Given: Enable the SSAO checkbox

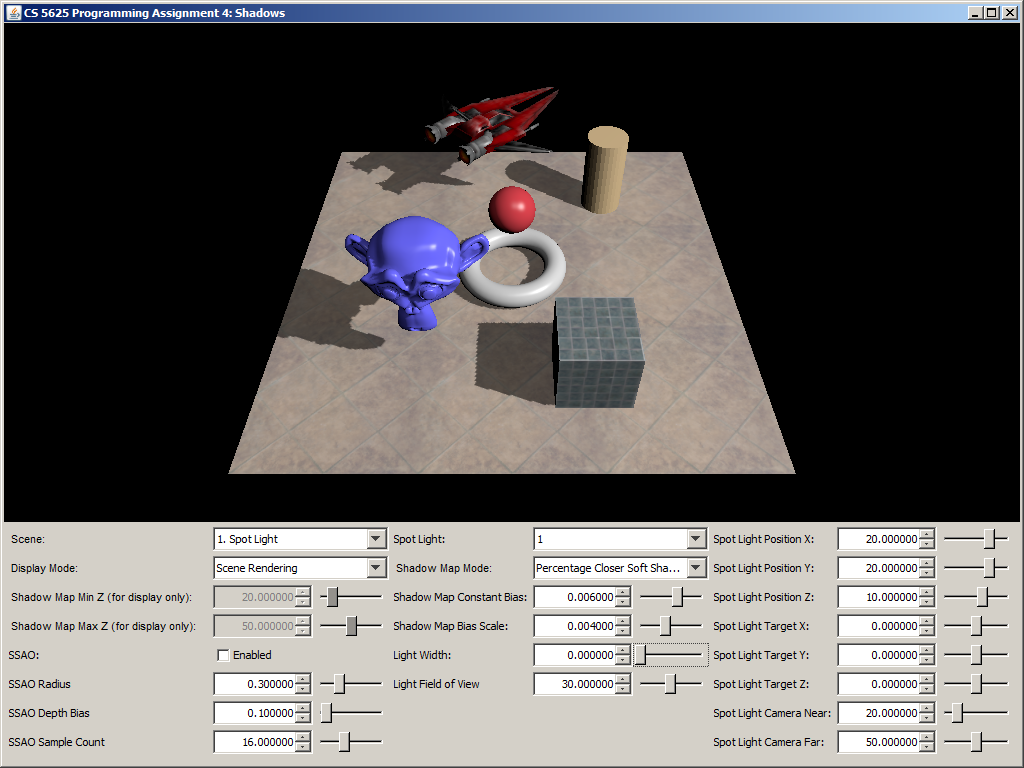Looking at the screenshot, I should click(223, 656).
